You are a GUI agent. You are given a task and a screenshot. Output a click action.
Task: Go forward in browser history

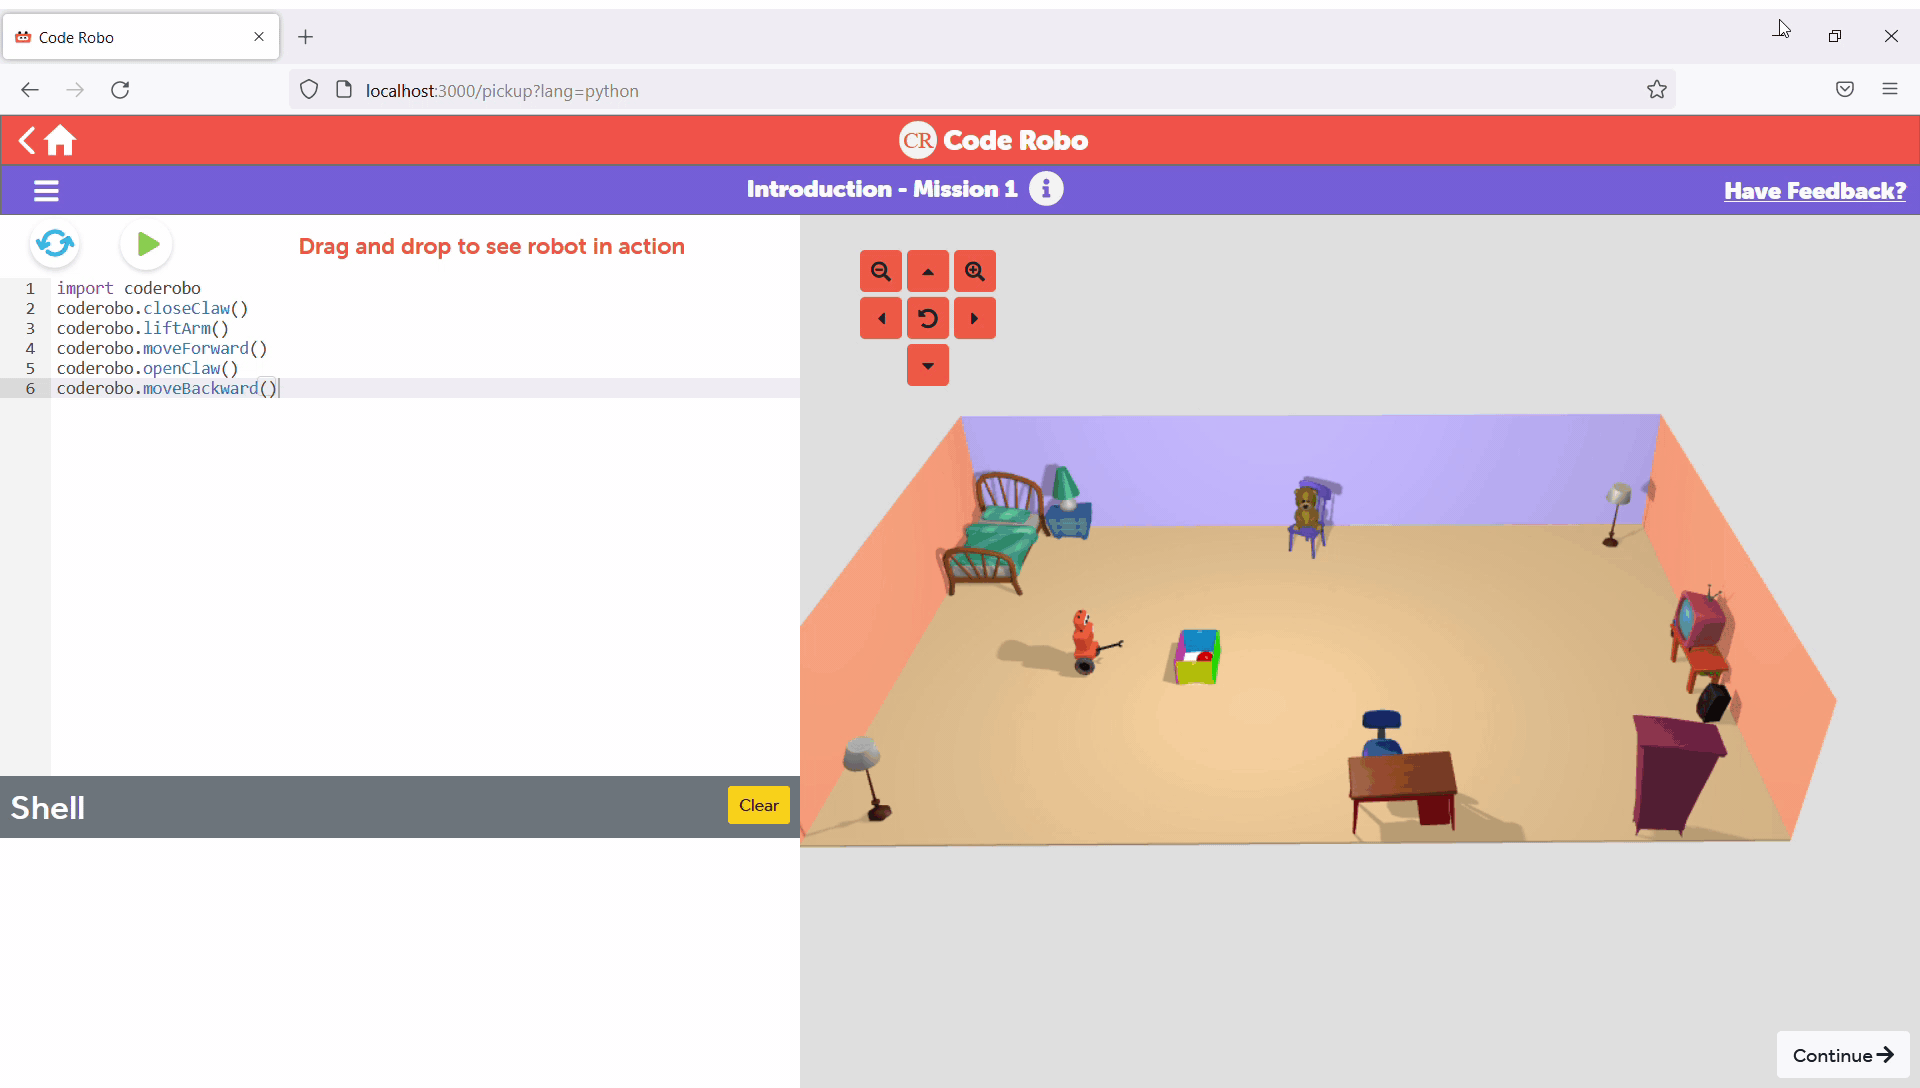click(x=75, y=90)
